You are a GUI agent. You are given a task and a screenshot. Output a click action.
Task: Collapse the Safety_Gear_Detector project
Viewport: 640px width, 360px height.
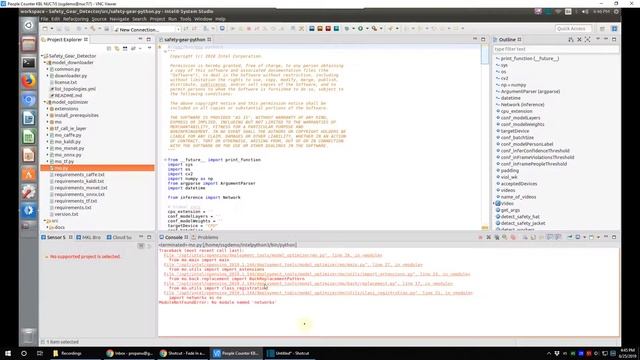pyautogui.click(x=42, y=56)
